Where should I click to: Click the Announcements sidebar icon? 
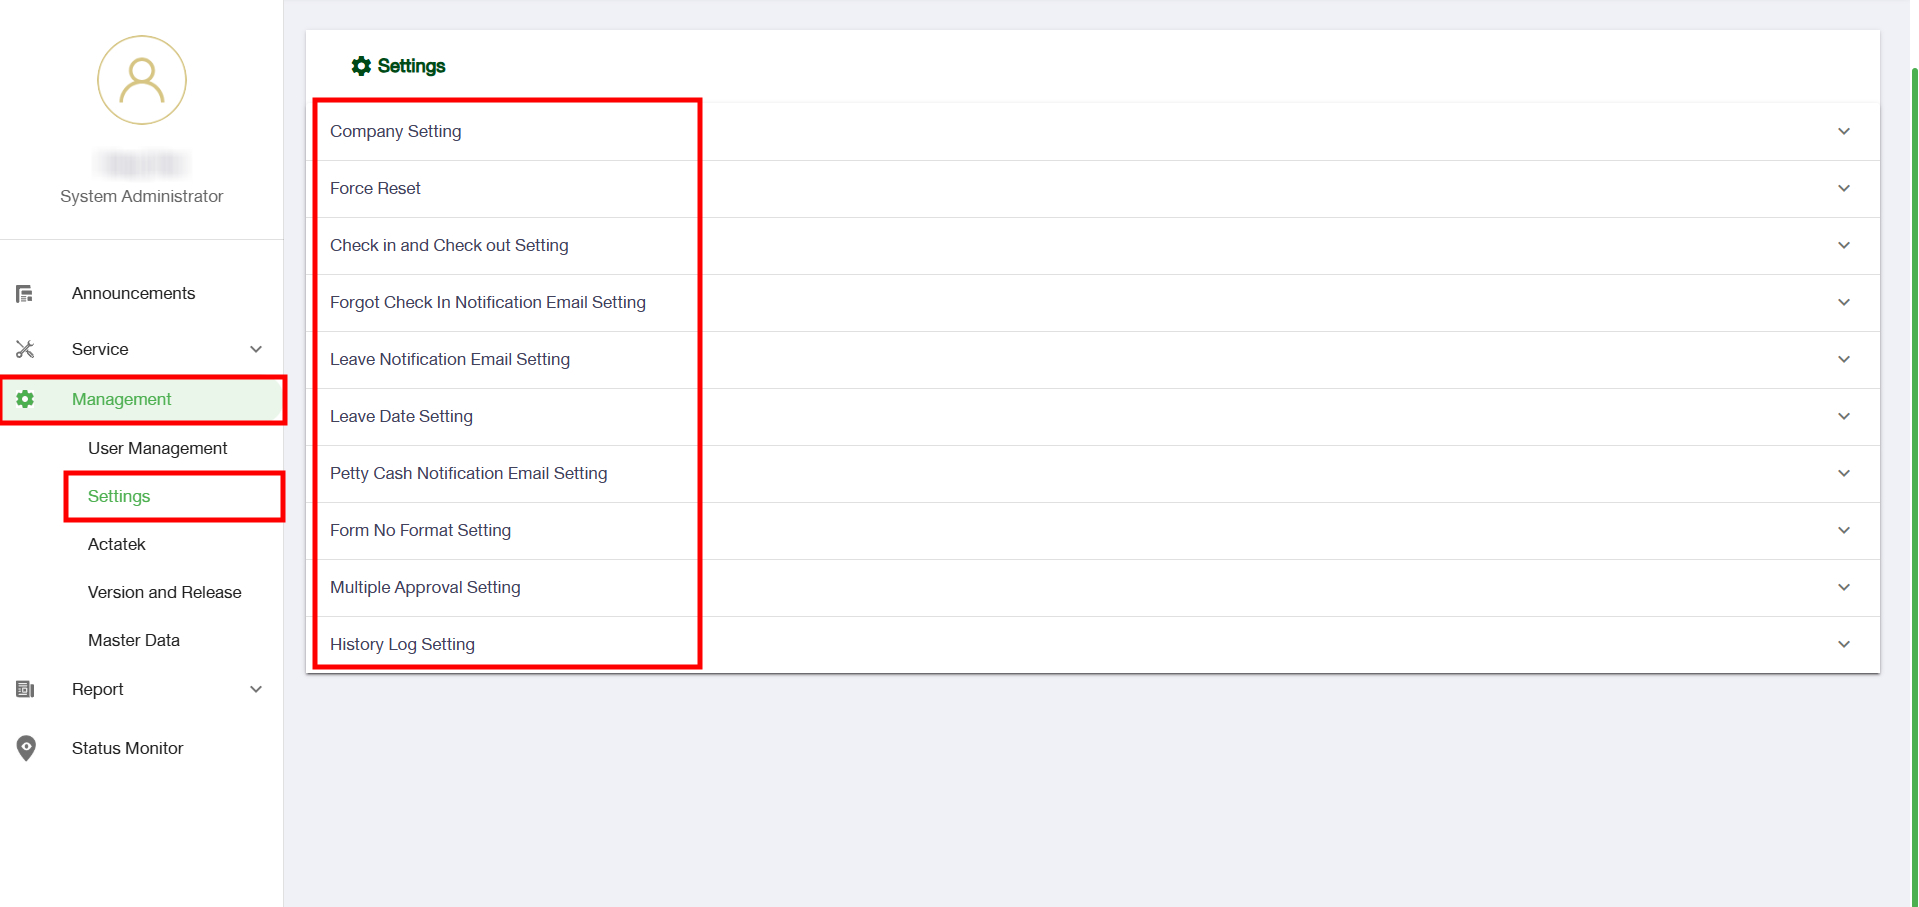tap(25, 294)
